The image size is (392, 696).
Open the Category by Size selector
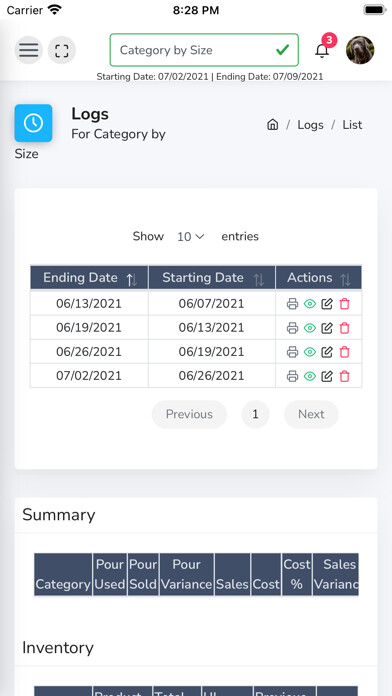204,50
